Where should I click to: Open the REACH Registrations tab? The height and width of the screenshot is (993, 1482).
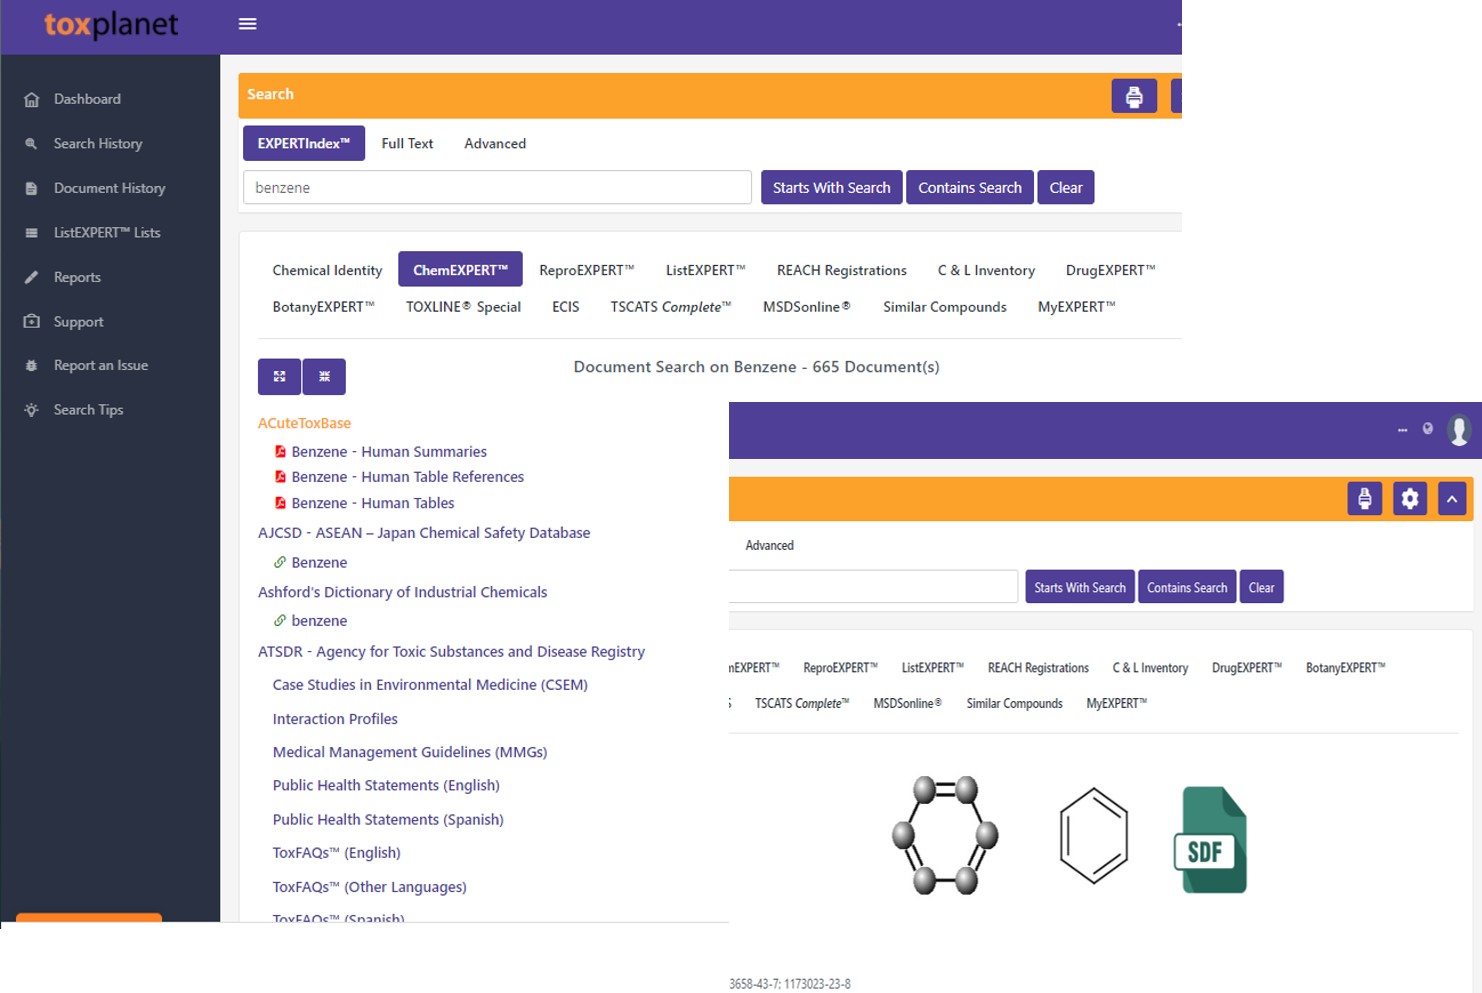point(842,270)
